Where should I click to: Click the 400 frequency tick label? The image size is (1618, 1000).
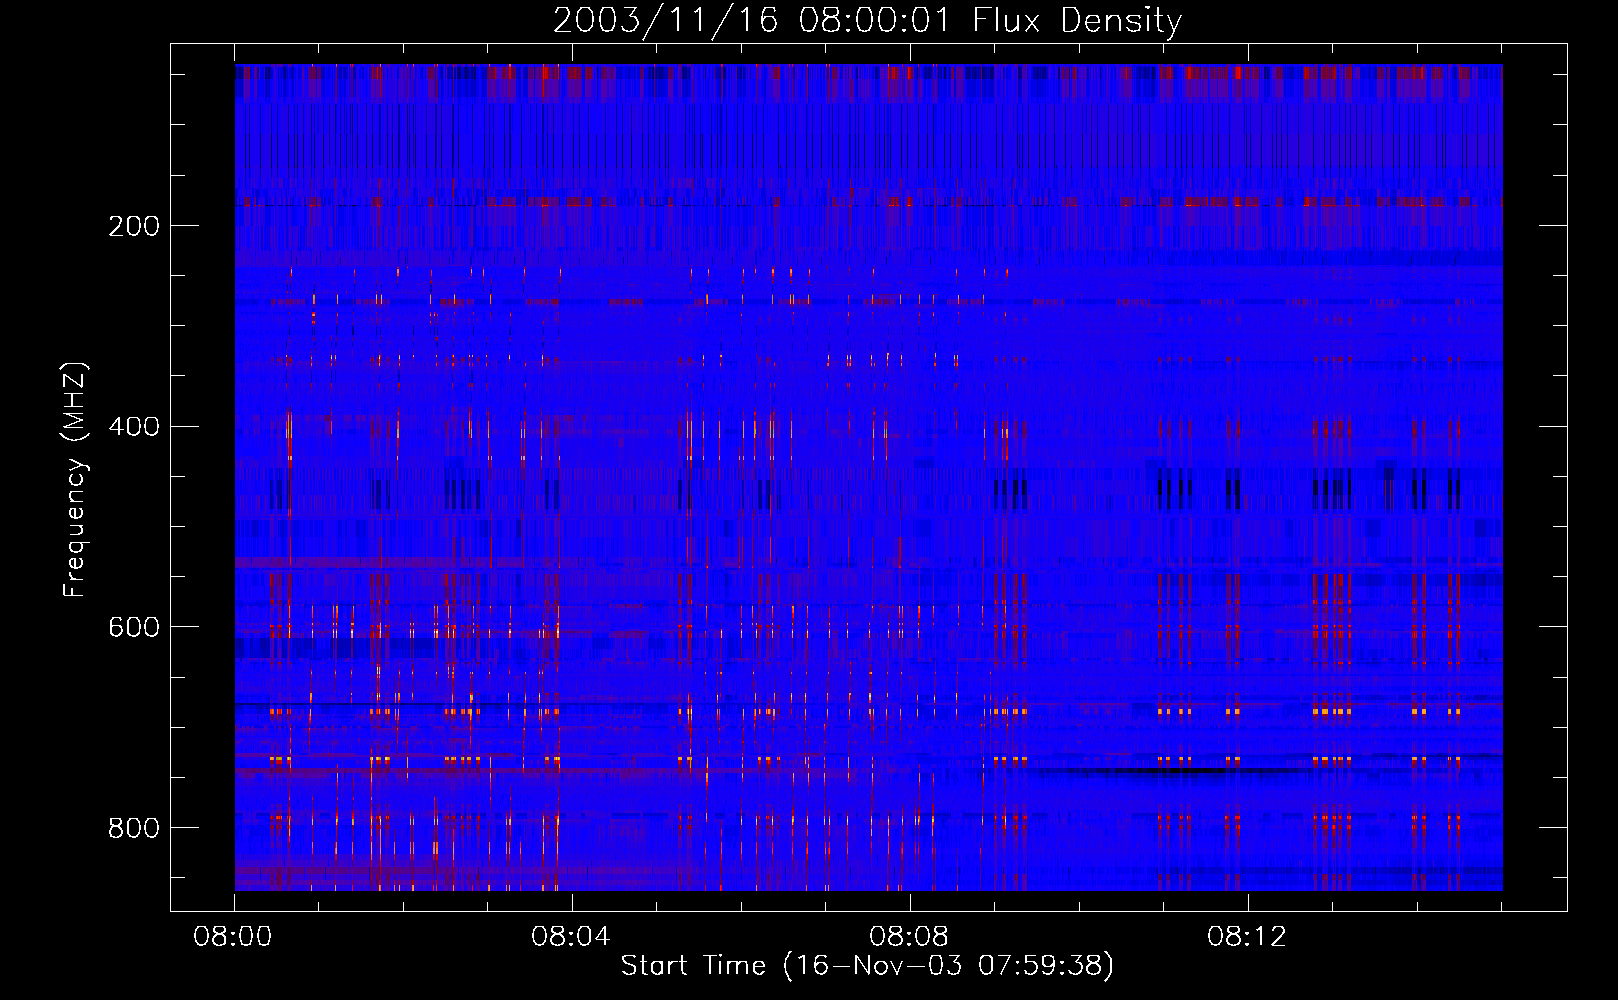pyautogui.click(x=134, y=427)
